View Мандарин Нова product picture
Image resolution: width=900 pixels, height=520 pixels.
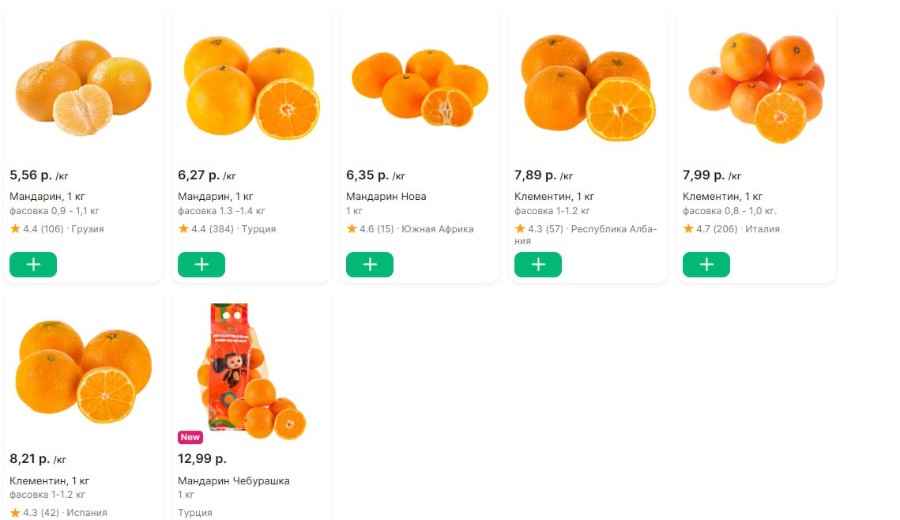420,88
